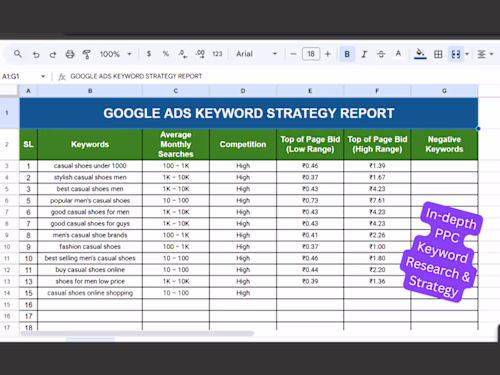Screen dimensions: 500x375
Task: Open more number formats (123)
Action: click(x=217, y=54)
